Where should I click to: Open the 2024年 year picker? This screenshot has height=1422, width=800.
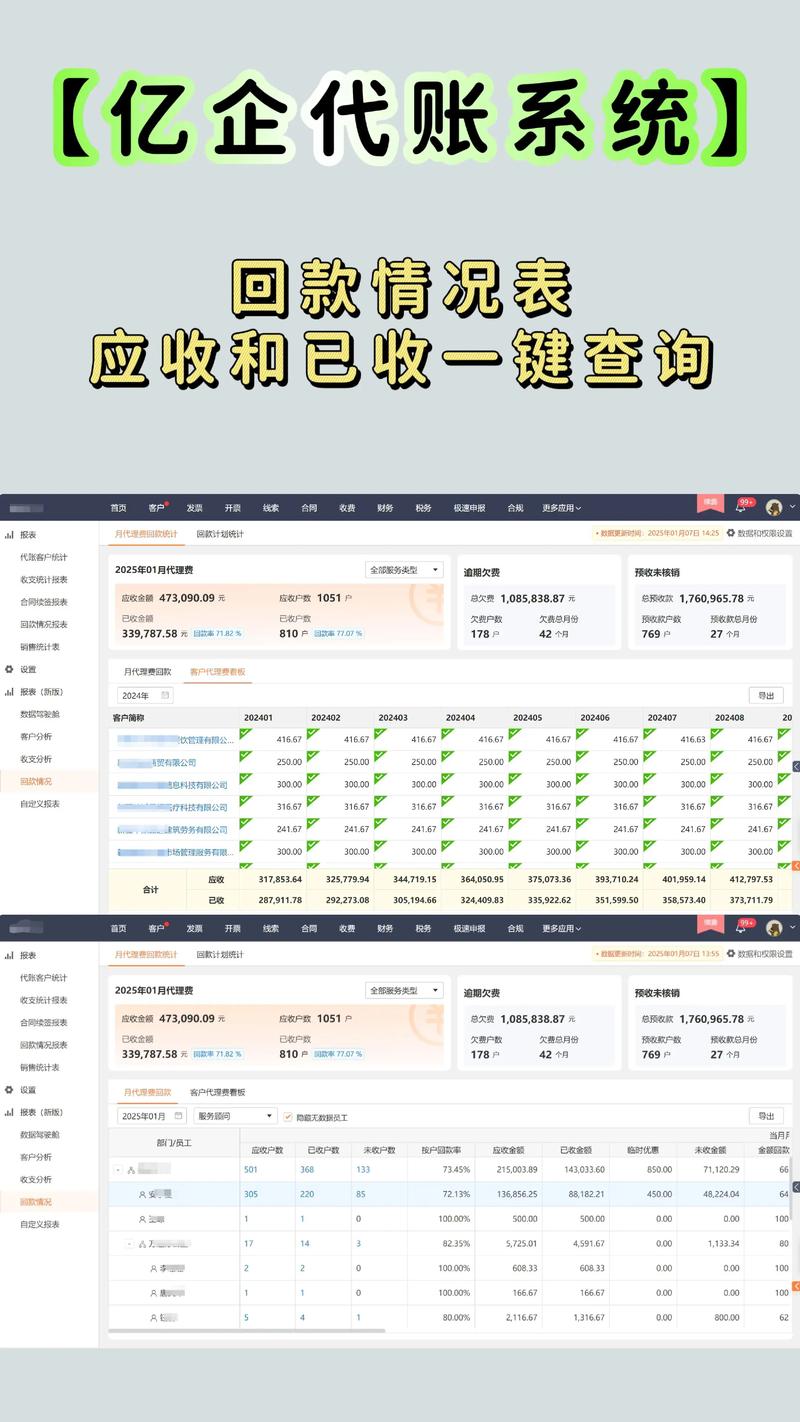click(145, 695)
